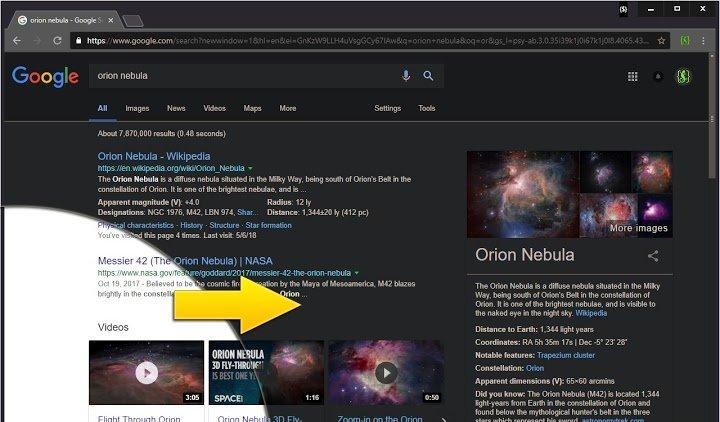Submit search with the magnifying glass icon

(x=428, y=76)
